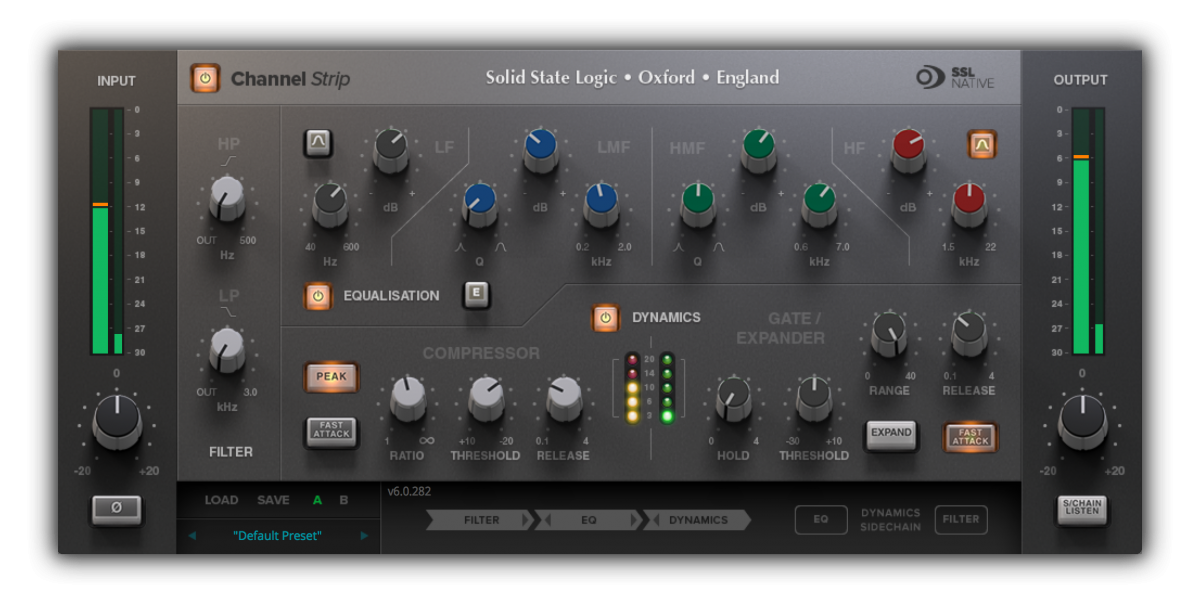The image size is (1200, 604).
Task: Click the gate RELEASE knob
Action: point(969,335)
